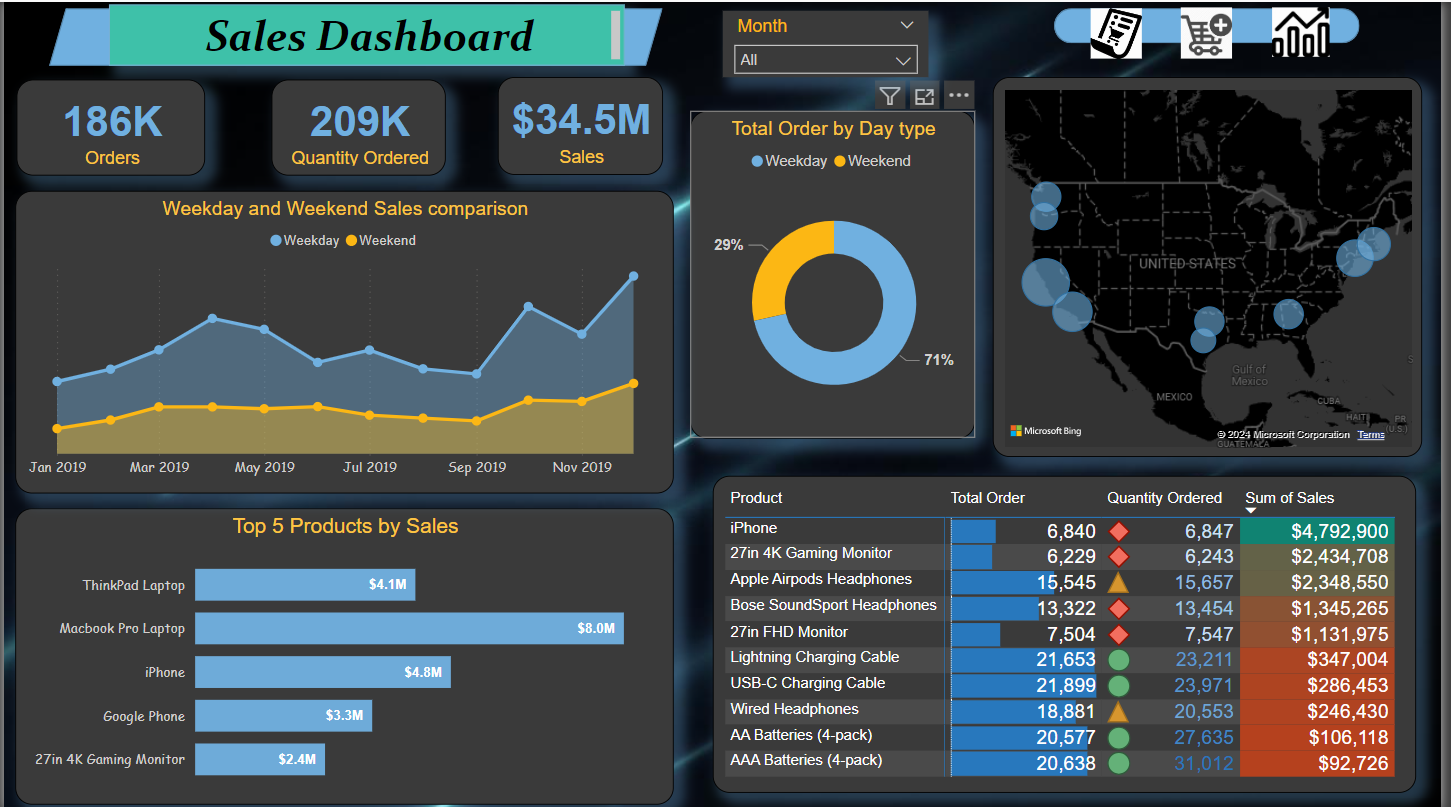Select the Macbook Pro Laptop bar

(x=409, y=629)
